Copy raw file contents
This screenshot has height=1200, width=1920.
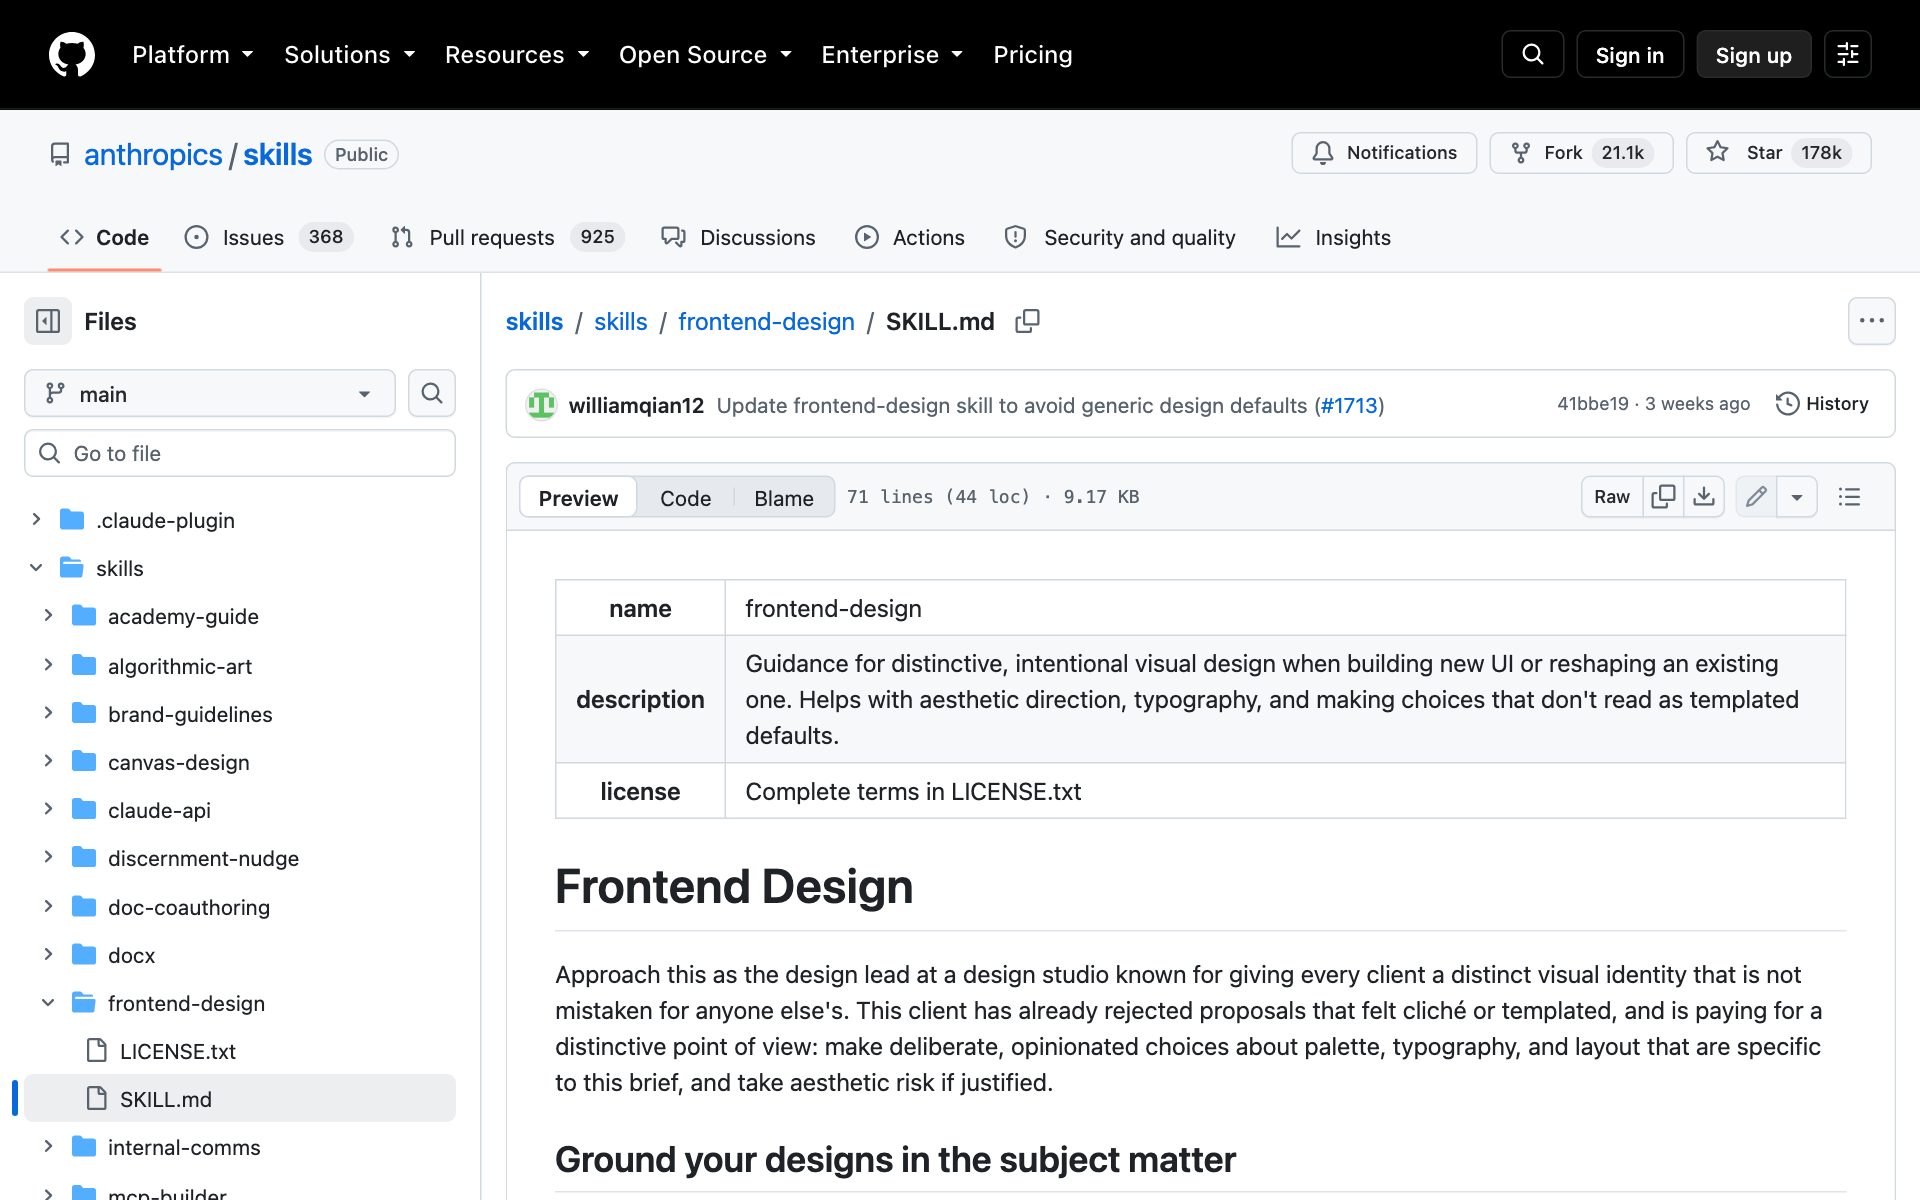point(1663,497)
